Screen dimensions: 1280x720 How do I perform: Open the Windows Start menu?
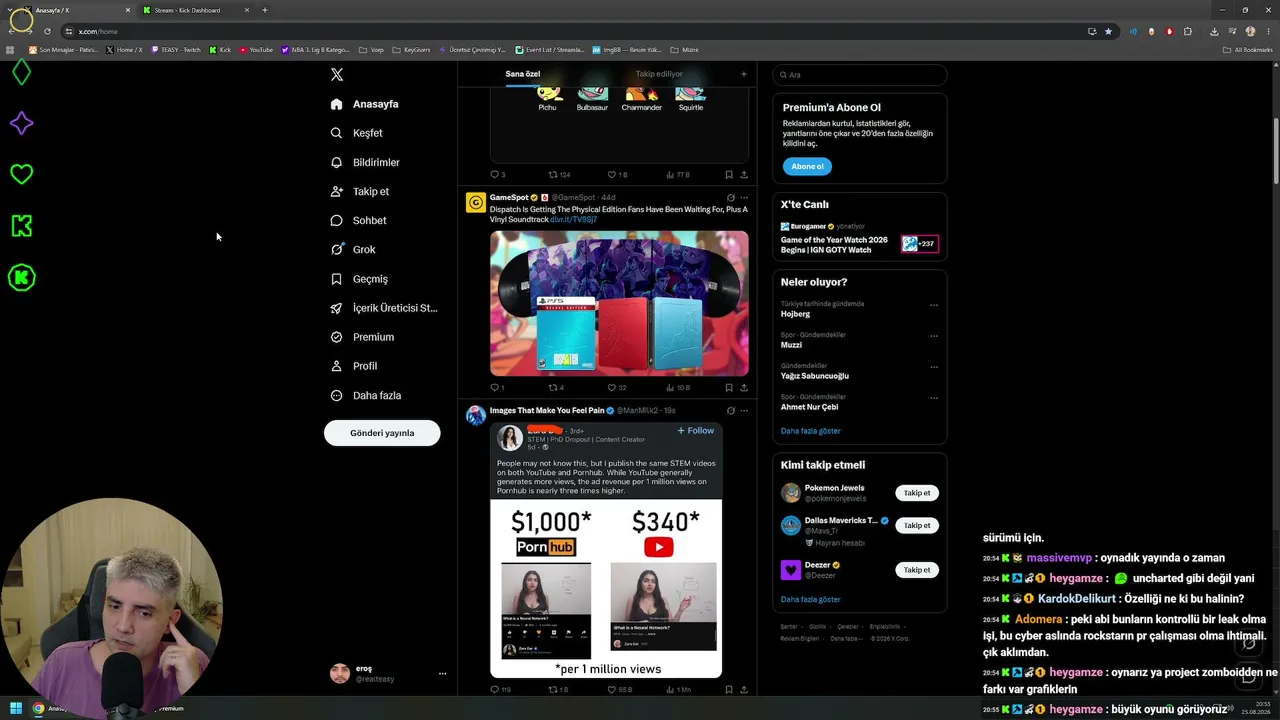(16, 708)
